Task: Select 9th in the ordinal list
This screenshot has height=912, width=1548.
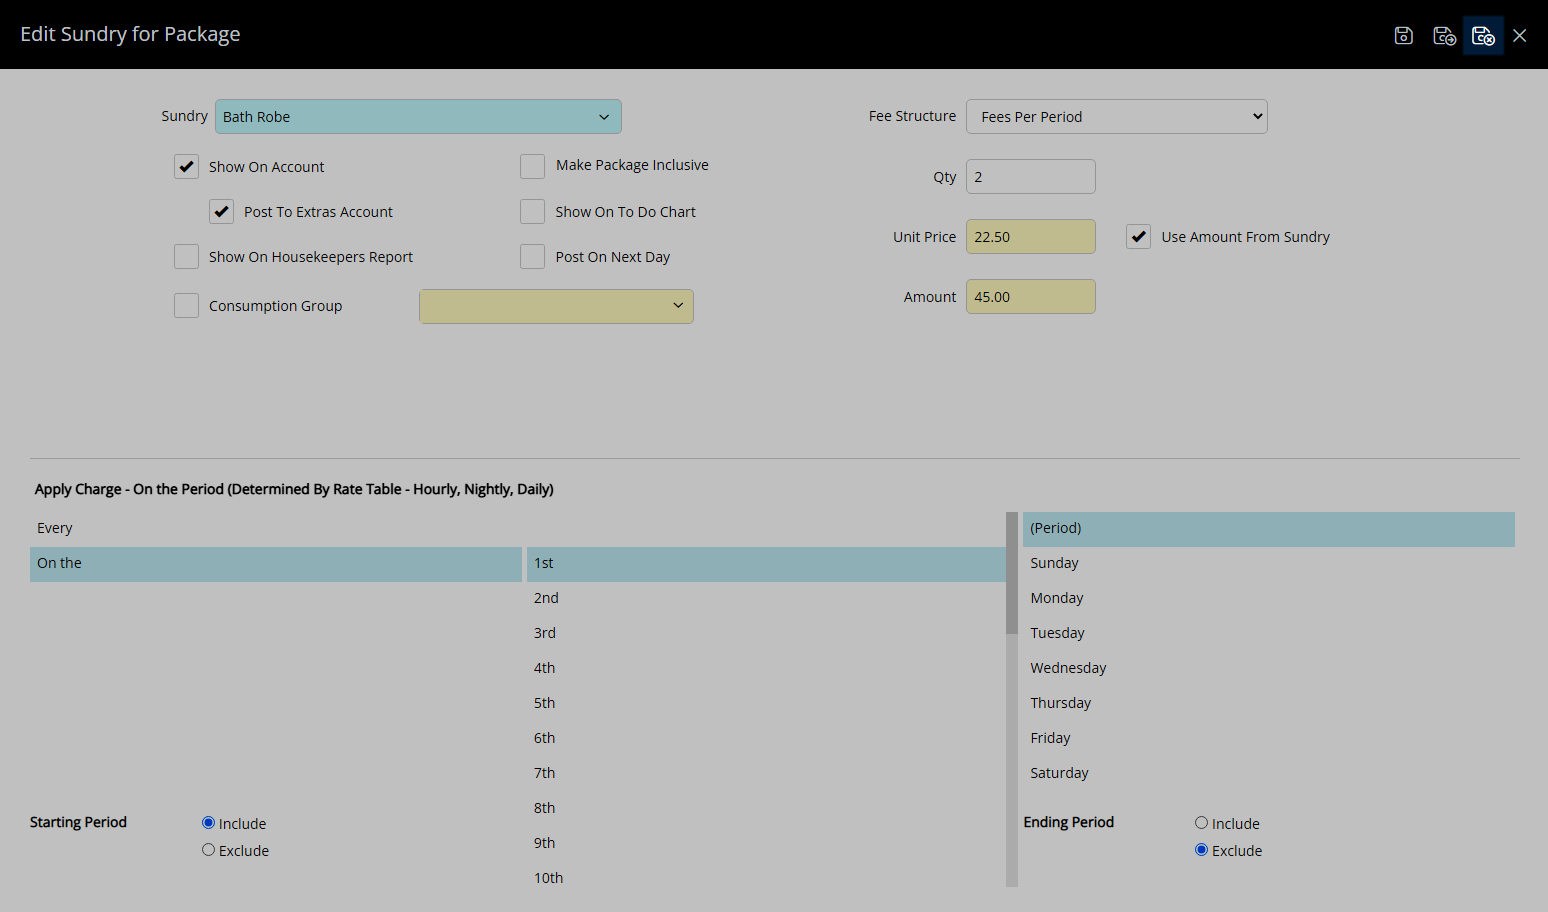Action: pos(766,843)
